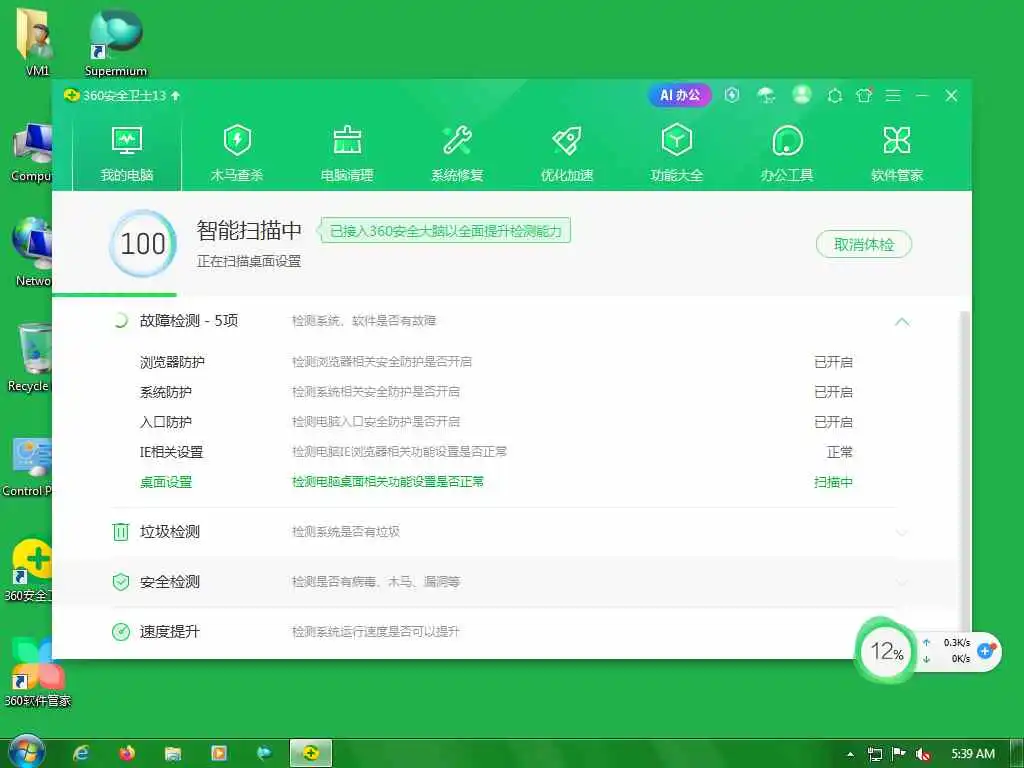Click the muted volume tray icon
Screen dimensions: 1024x768
(923, 754)
